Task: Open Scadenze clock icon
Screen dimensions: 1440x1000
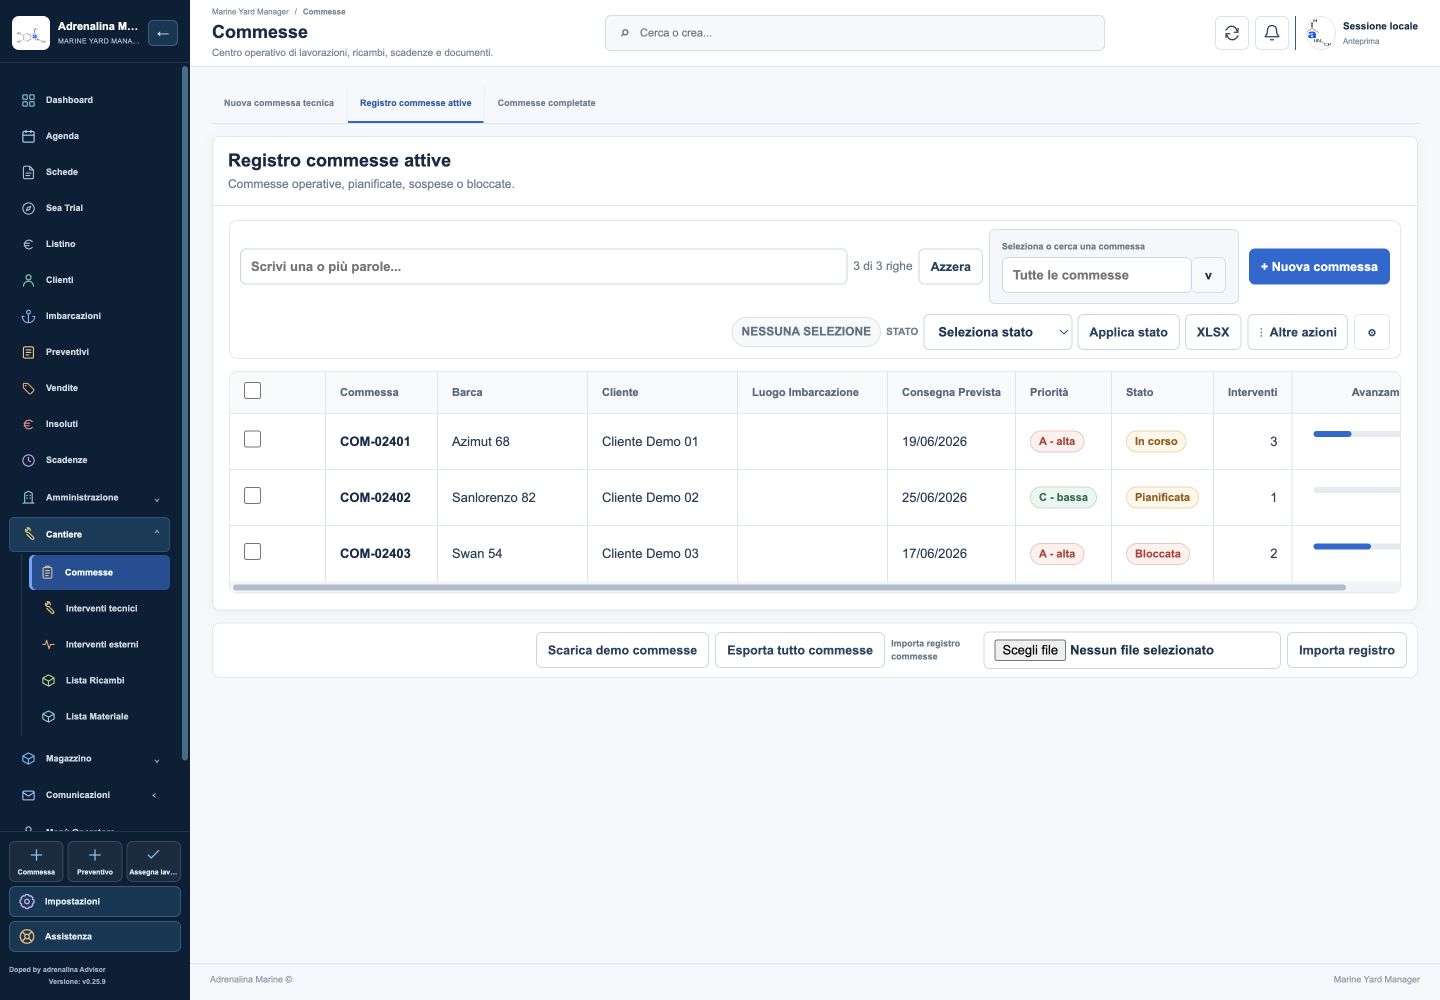Action: point(28,460)
